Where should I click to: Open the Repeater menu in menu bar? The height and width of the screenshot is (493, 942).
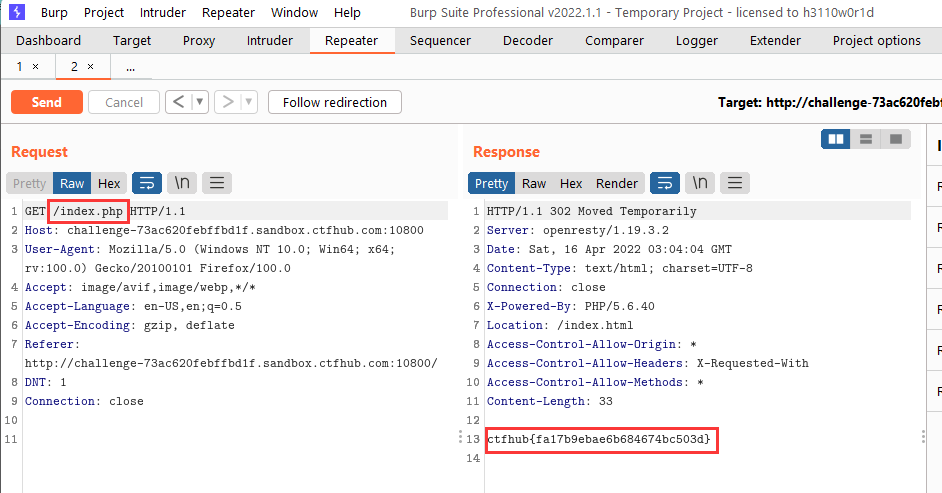coord(228,13)
